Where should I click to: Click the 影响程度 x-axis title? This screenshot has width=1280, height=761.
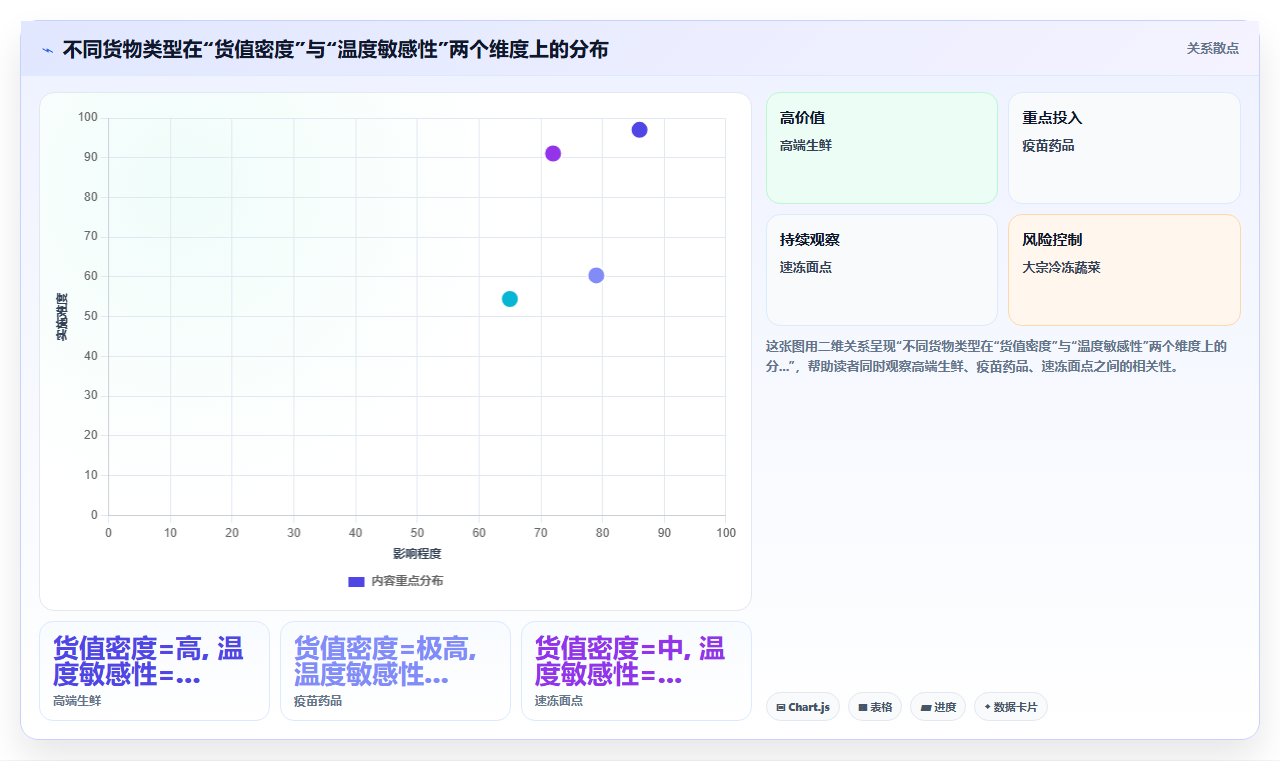coord(417,554)
